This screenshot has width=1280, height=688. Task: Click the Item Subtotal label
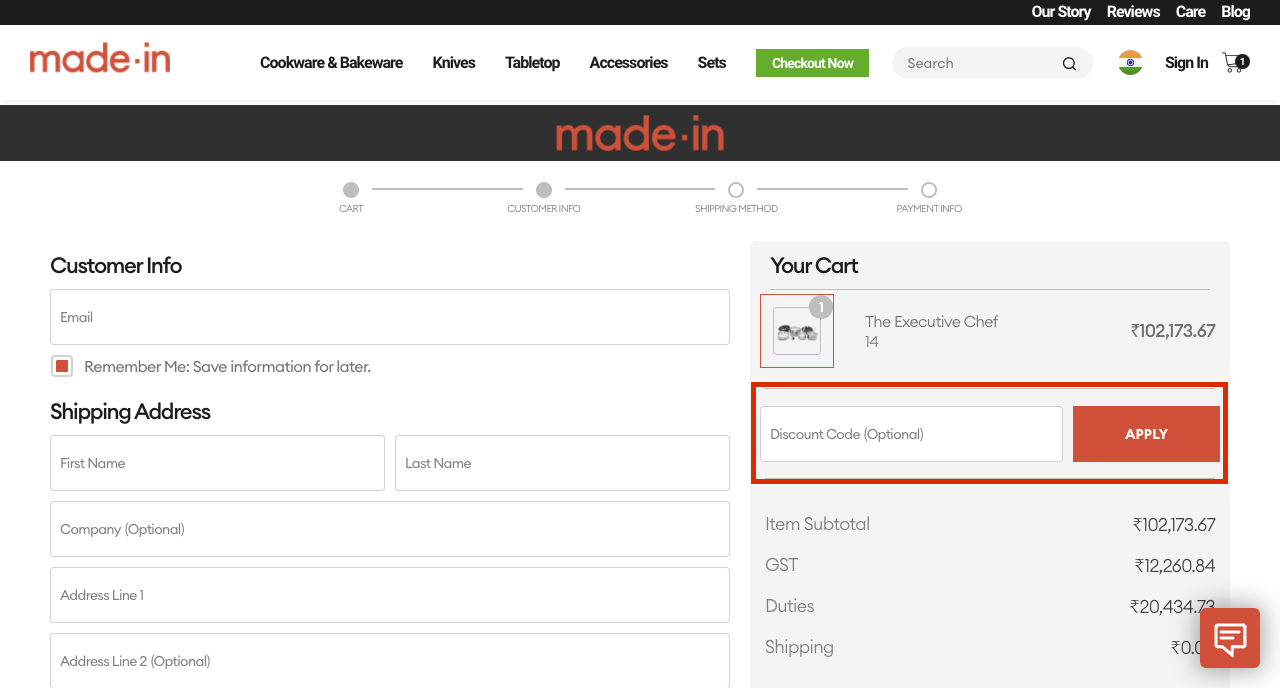point(817,524)
